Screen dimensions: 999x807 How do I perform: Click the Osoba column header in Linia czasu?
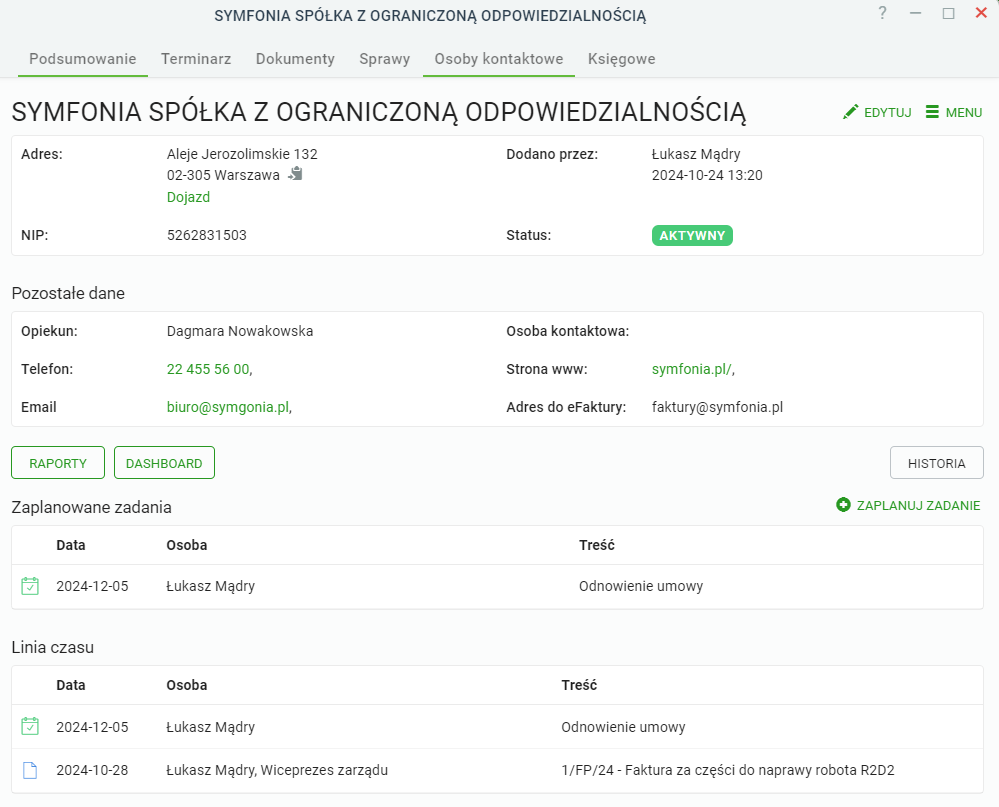pyautogui.click(x=187, y=685)
